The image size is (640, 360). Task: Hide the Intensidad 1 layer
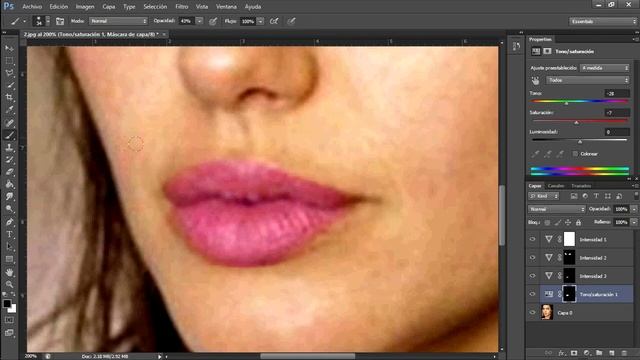(x=533, y=240)
